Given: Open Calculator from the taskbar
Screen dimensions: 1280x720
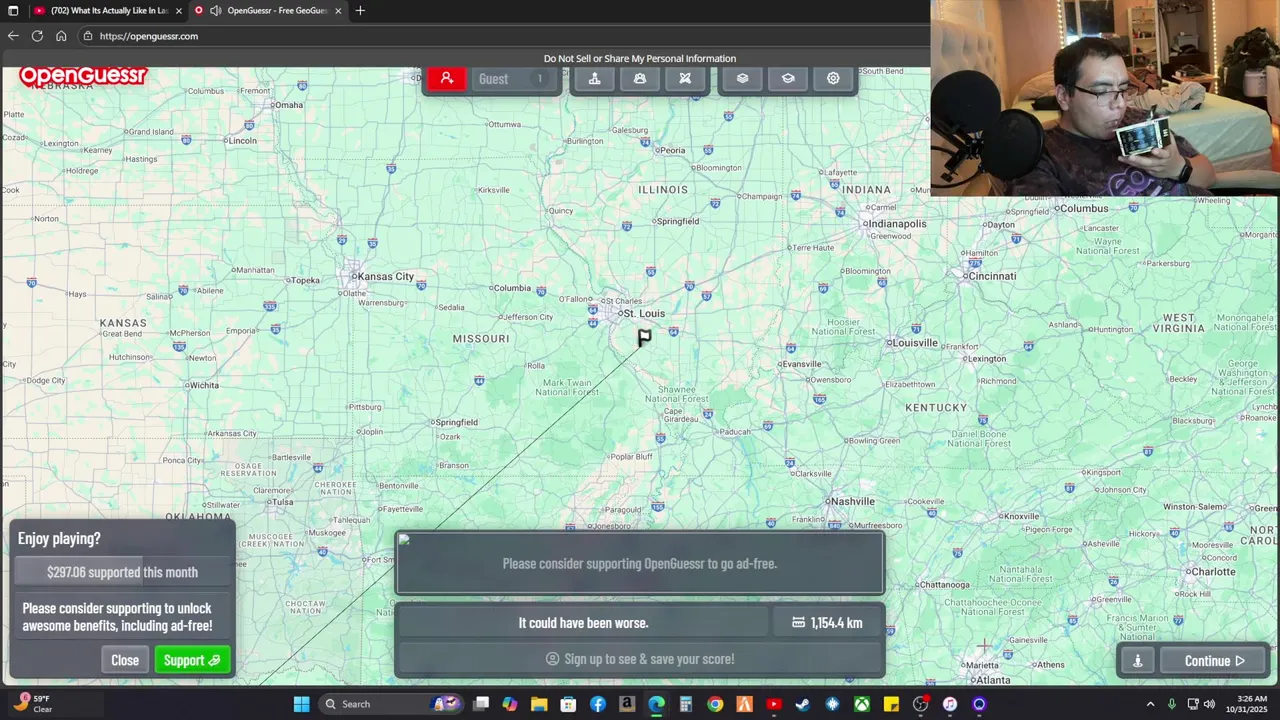Looking at the screenshot, I should tap(686, 704).
